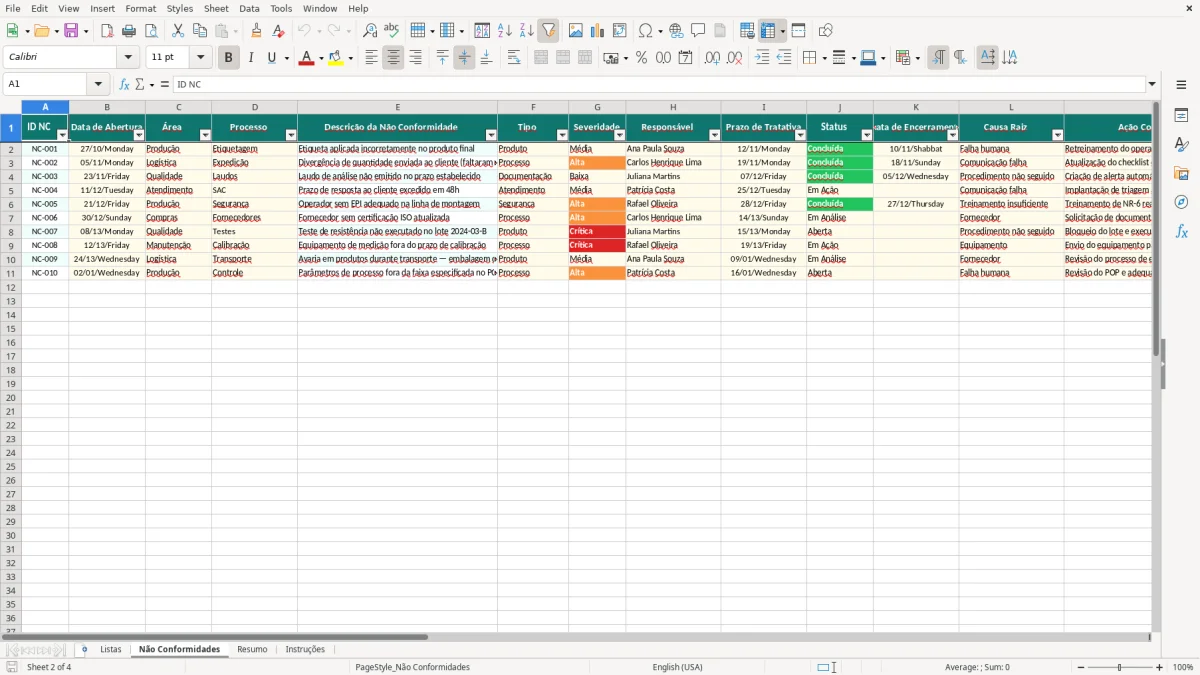This screenshot has width=1200, height=675.
Task: Open Font Name dropdown list
Action: click(x=128, y=58)
